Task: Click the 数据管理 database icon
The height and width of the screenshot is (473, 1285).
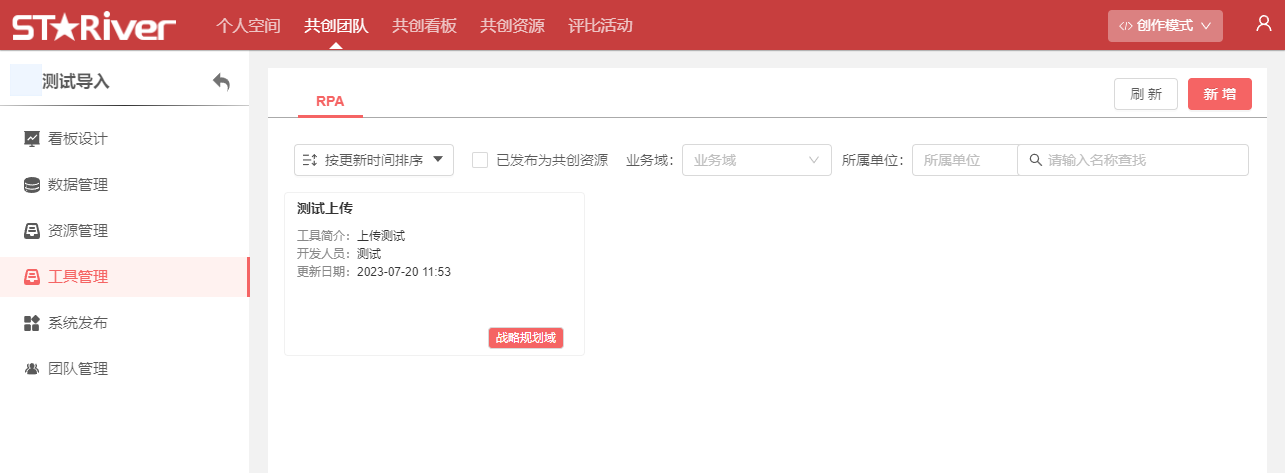Action: point(32,185)
